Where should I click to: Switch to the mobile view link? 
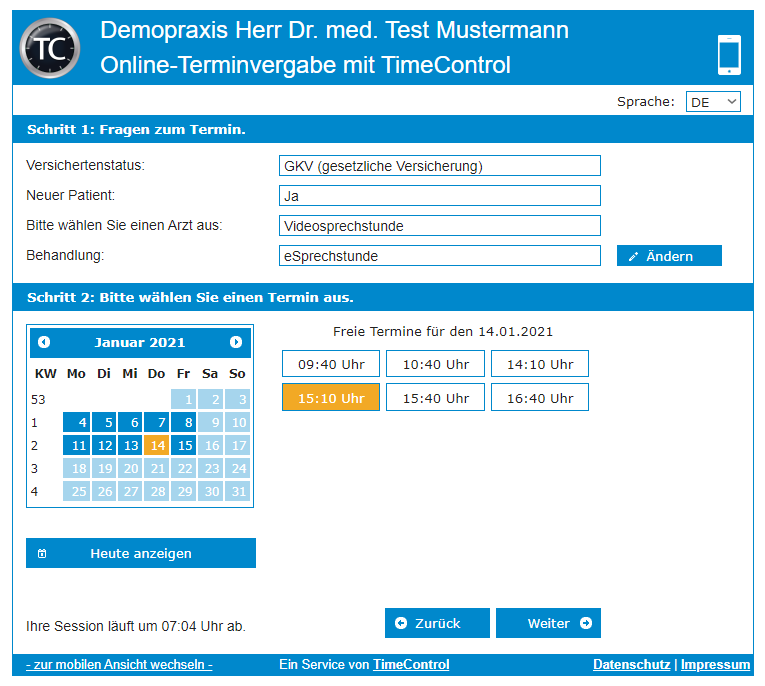click(x=119, y=665)
